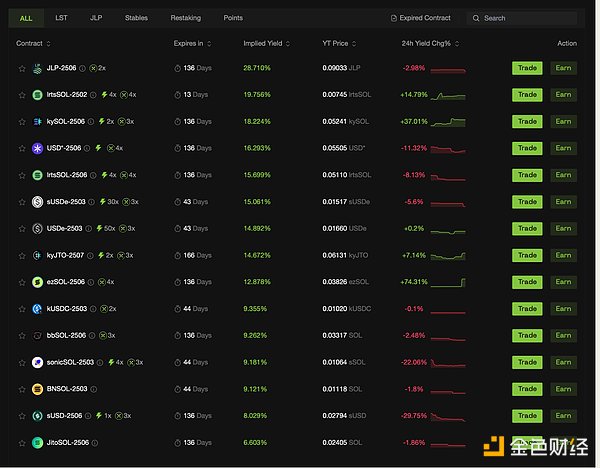Favorite the JLP-2506 contract star
This screenshot has height=468, width=600.
point(22,68)
